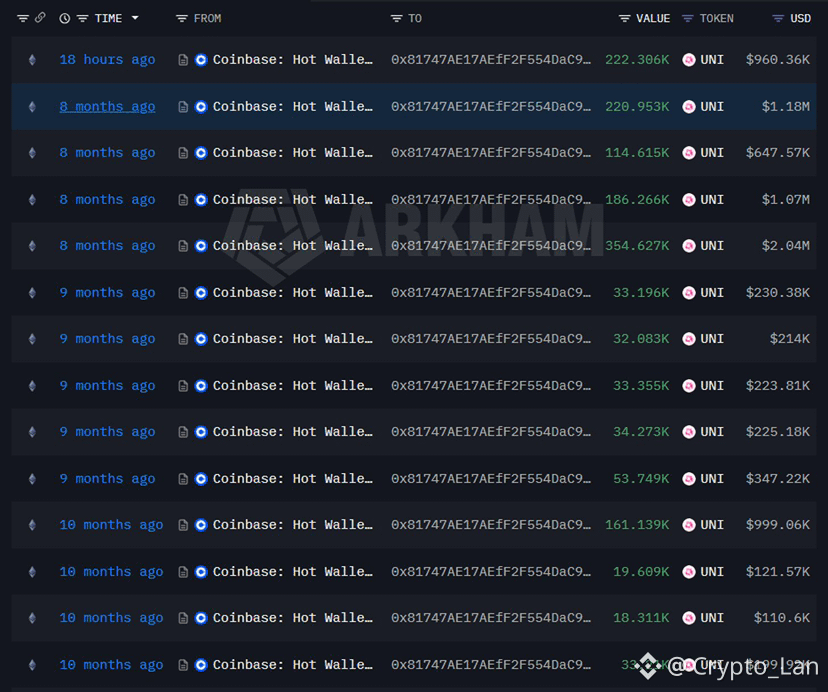828x692 pixels.
Task: Open '10 months ago' link in the 18.311K row
Action: coord(111,618)
